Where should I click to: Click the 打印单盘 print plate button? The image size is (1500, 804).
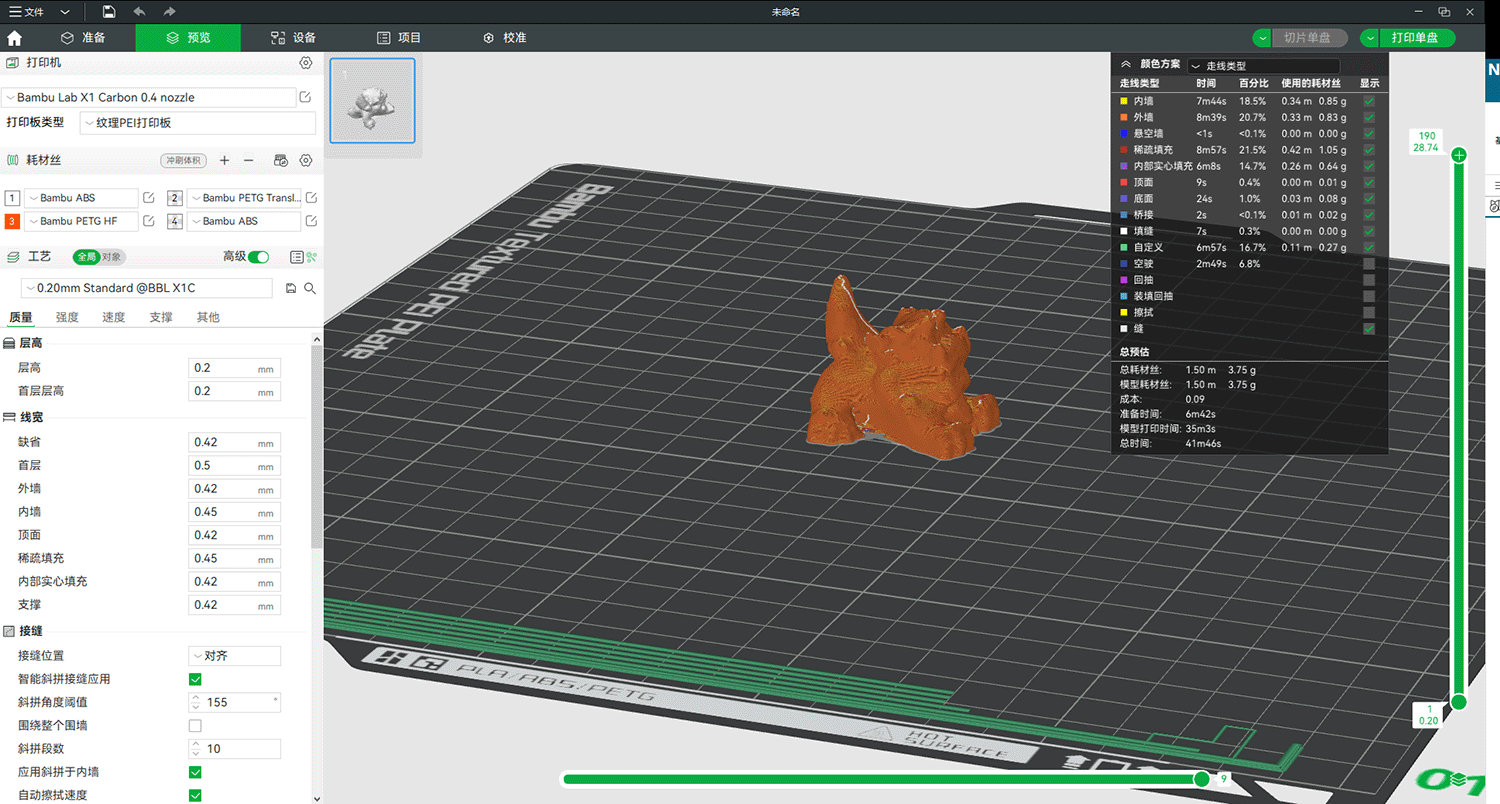[x=1416, y=38]
